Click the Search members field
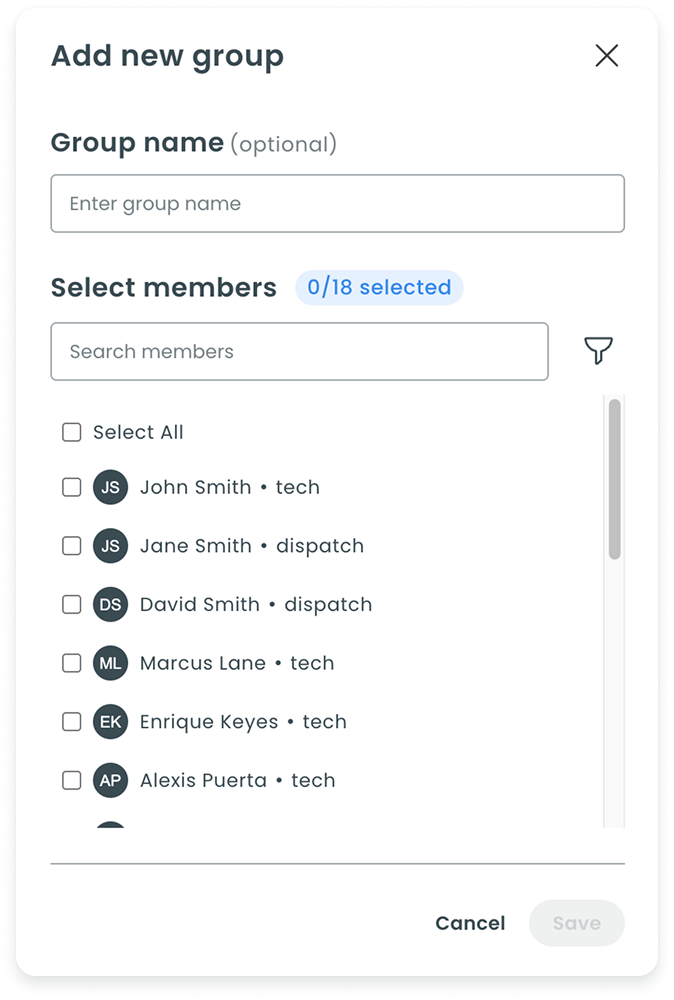674x1000 pixels. 299,352
